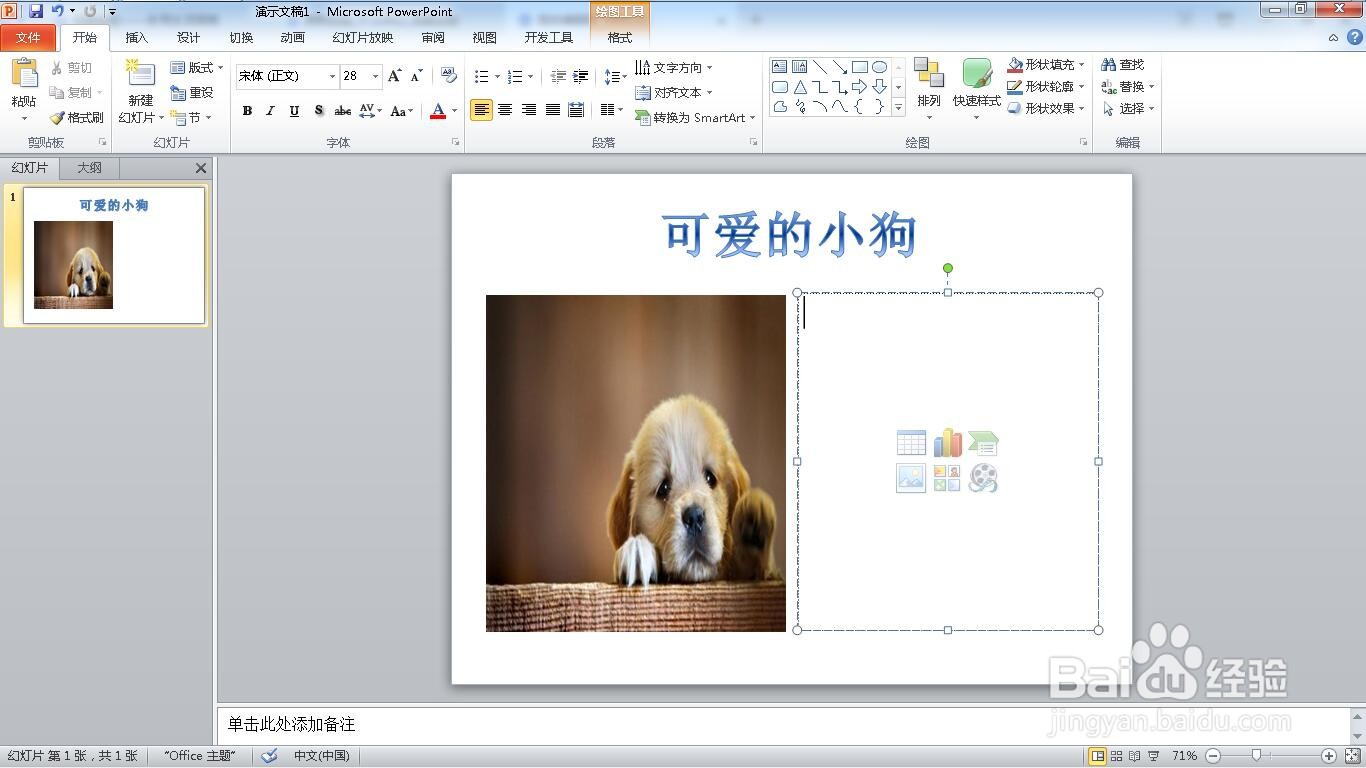Select the Oval shape in the shape gallery
The width and height of the screenshot is (1366, 768).
(x=879, y=67)
